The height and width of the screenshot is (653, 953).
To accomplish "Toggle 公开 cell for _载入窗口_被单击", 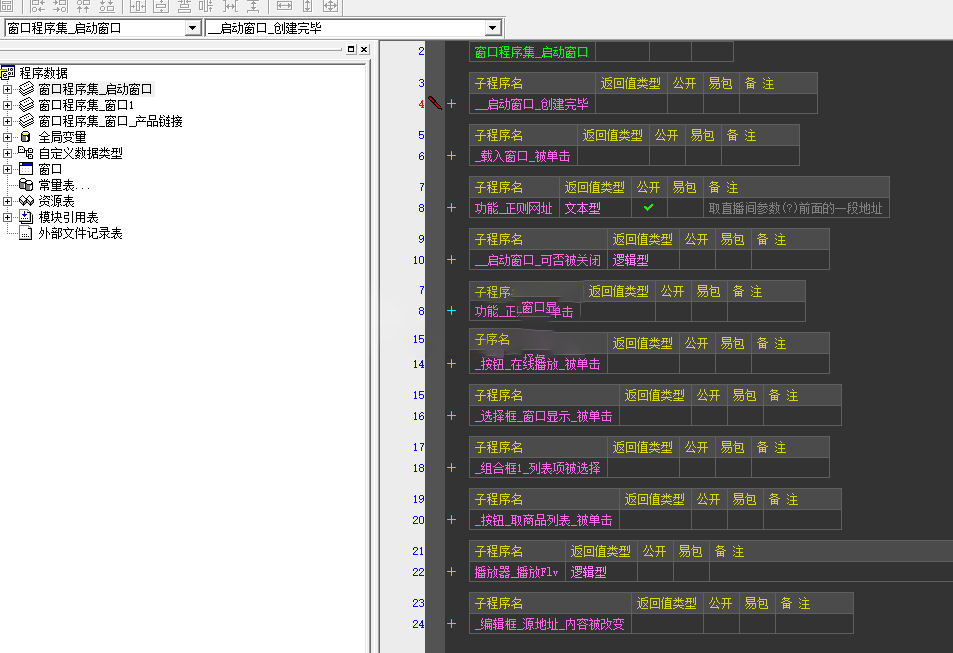I will [x=667, y=156].
